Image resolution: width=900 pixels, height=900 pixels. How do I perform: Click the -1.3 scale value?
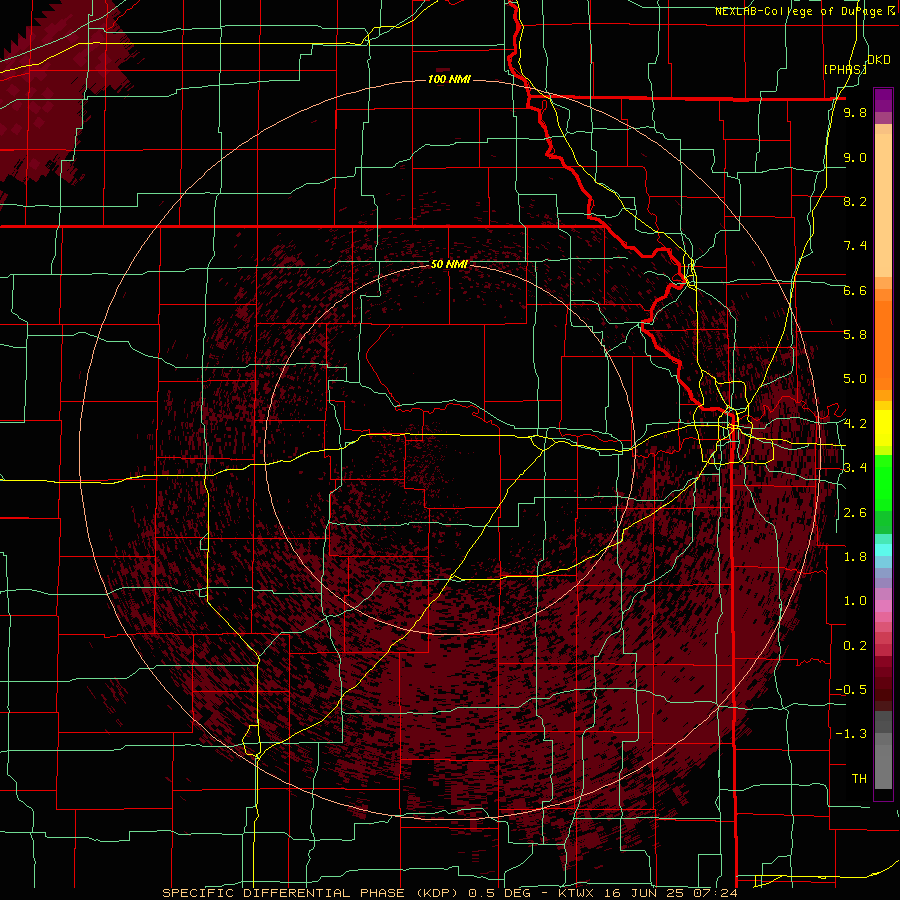[851, 734]
